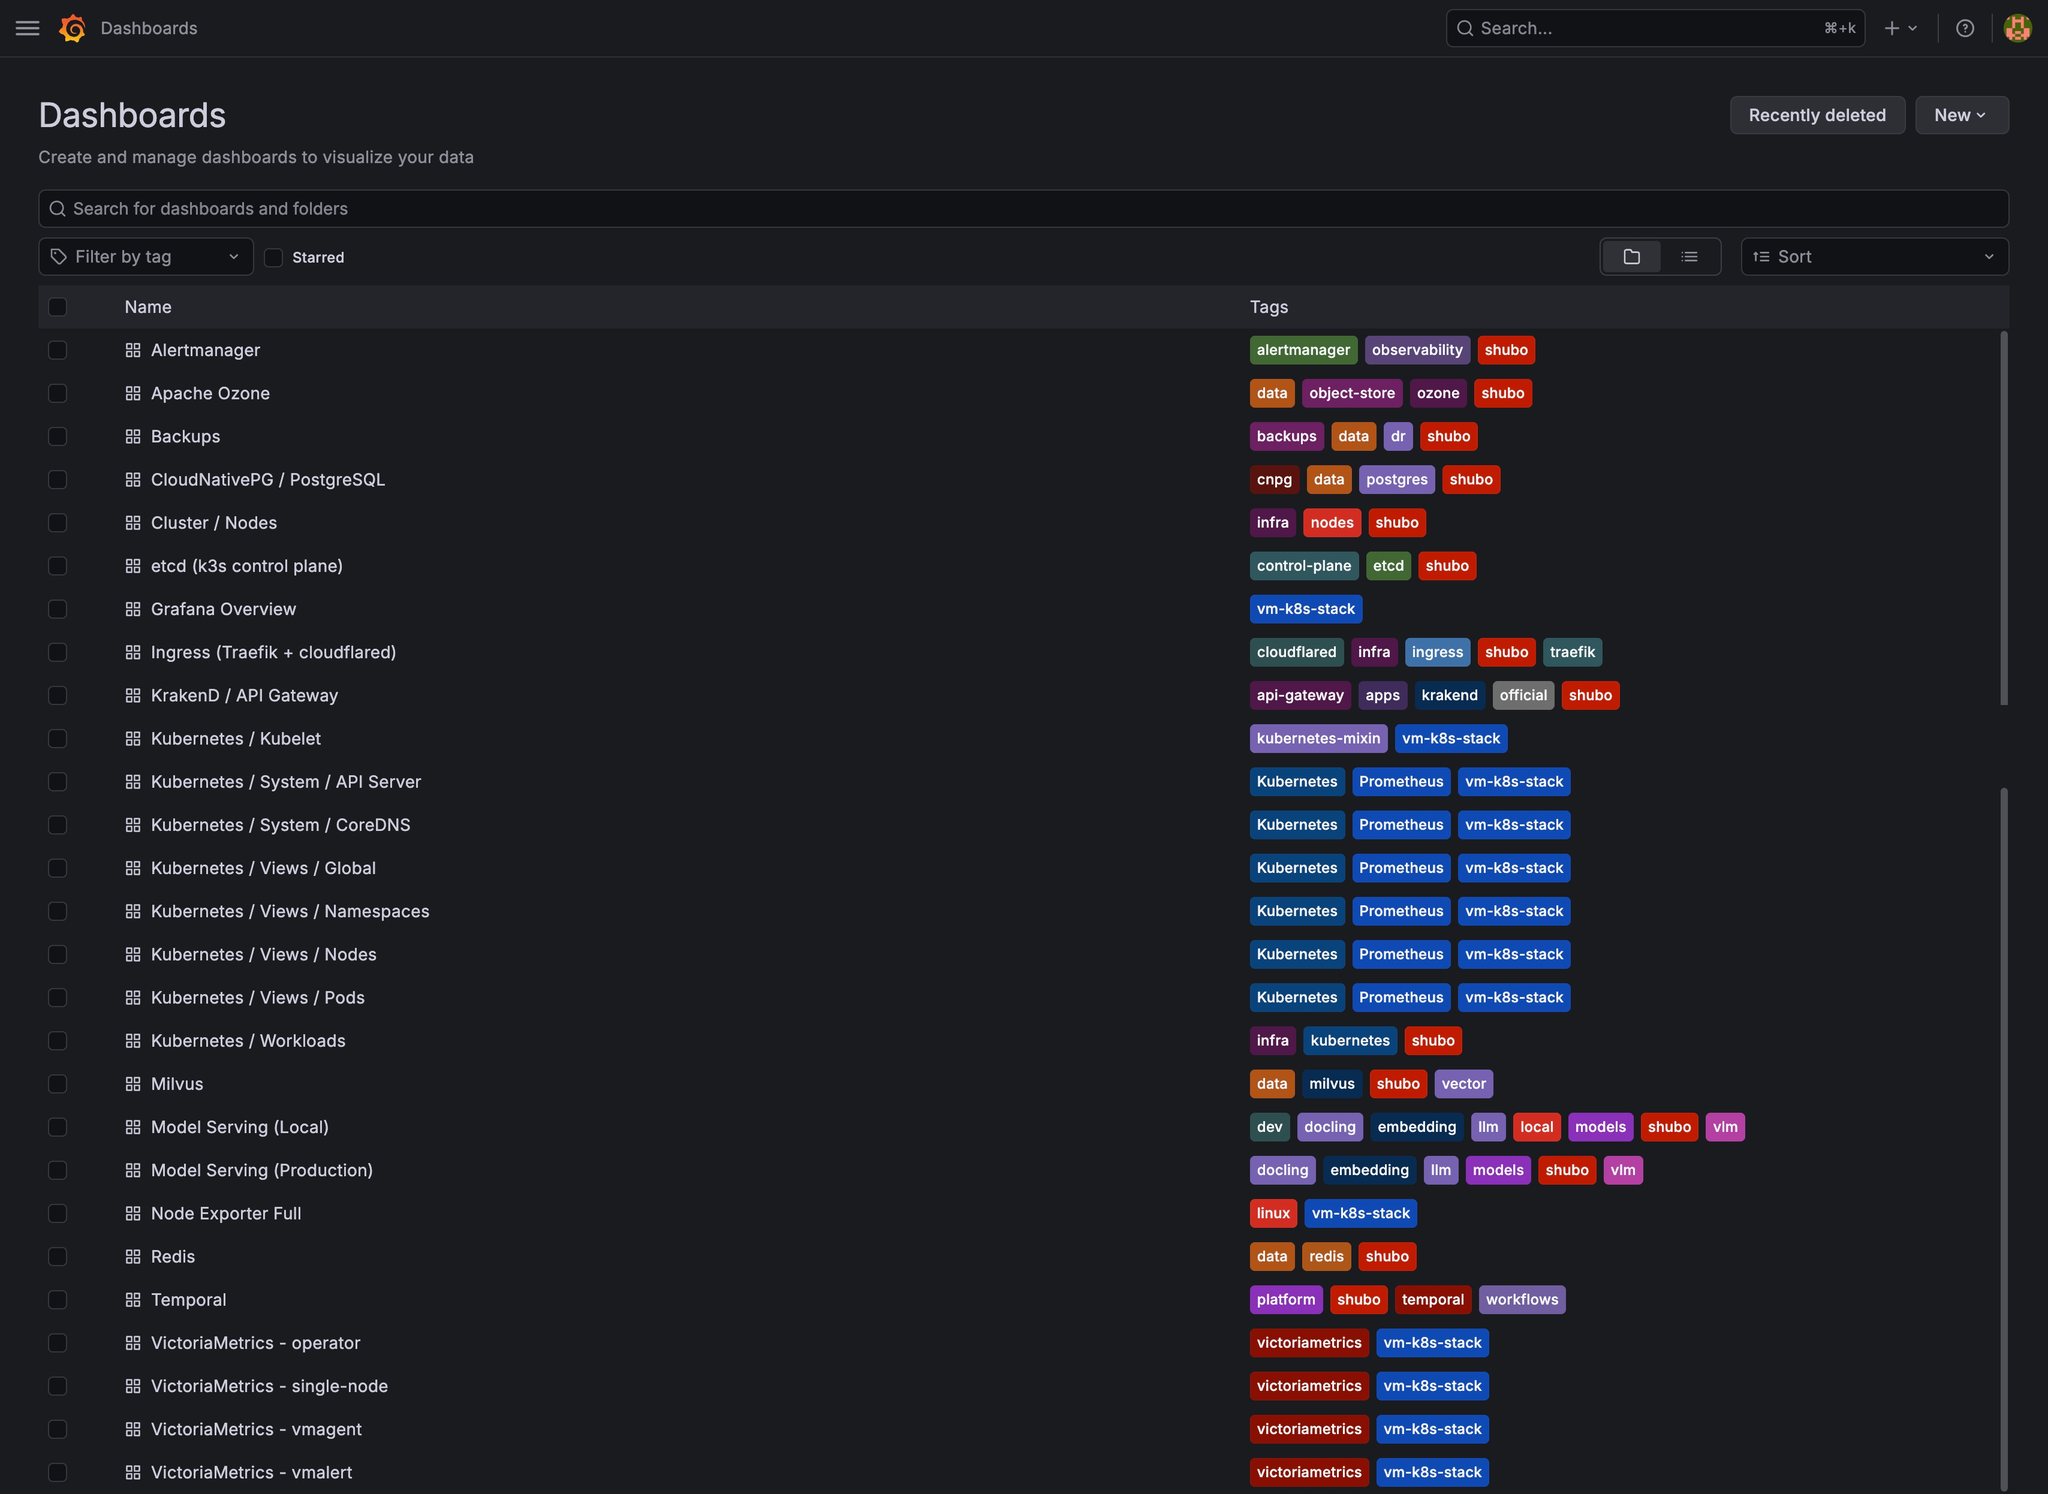
Task: Click the magnifier icon in dashboard search
Action: tap(58, 209)
